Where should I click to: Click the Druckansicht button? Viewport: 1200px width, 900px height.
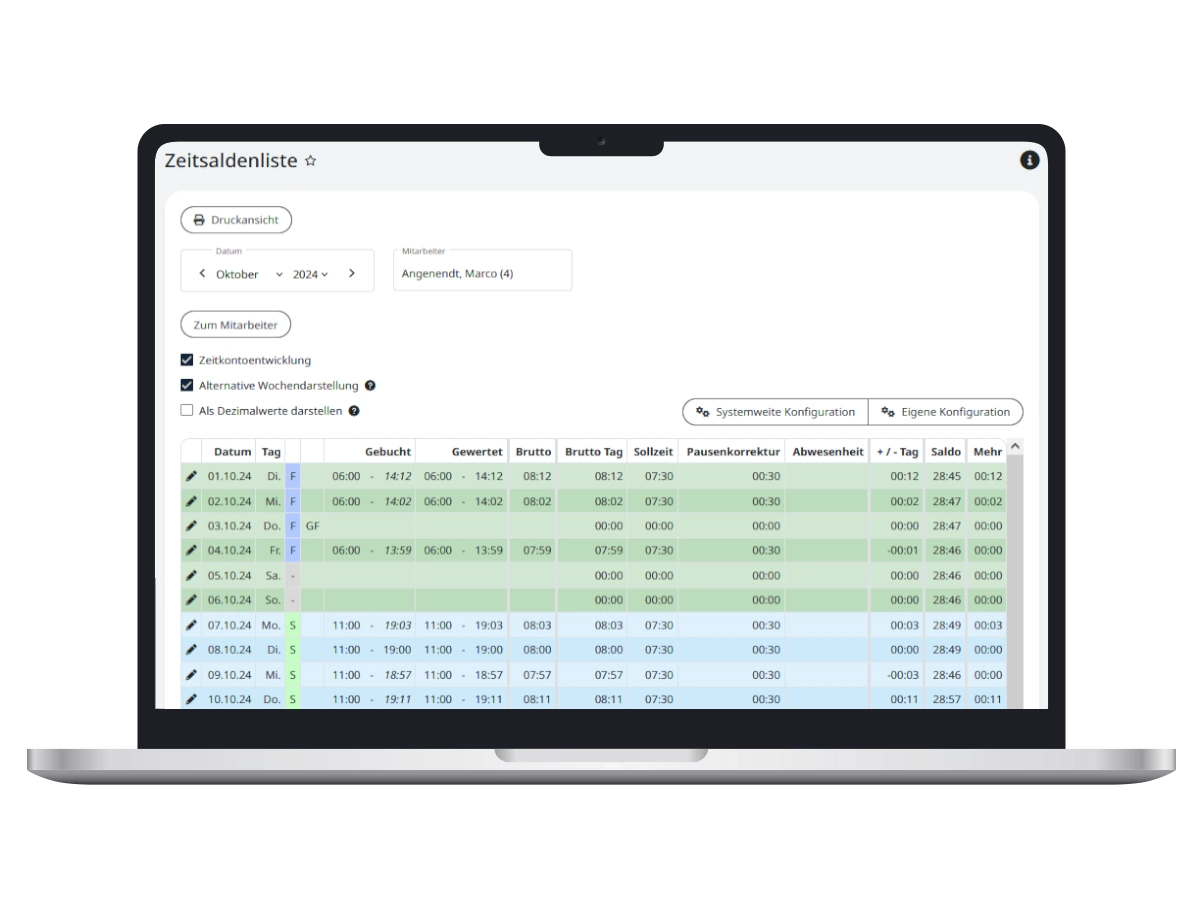(236, 220)
